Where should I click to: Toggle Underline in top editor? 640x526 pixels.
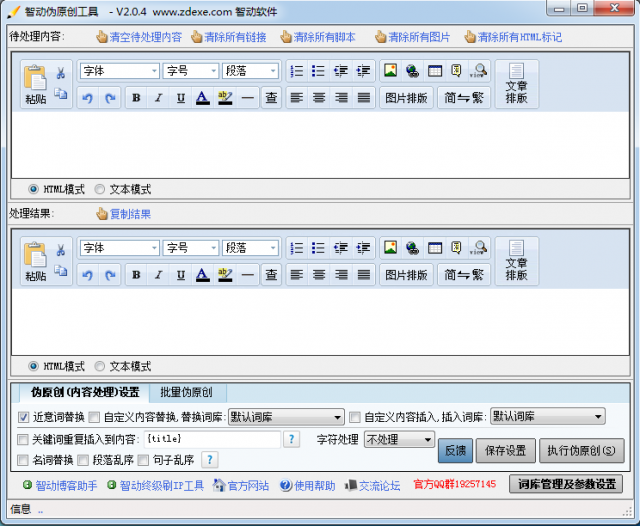[x=181, y=98]
